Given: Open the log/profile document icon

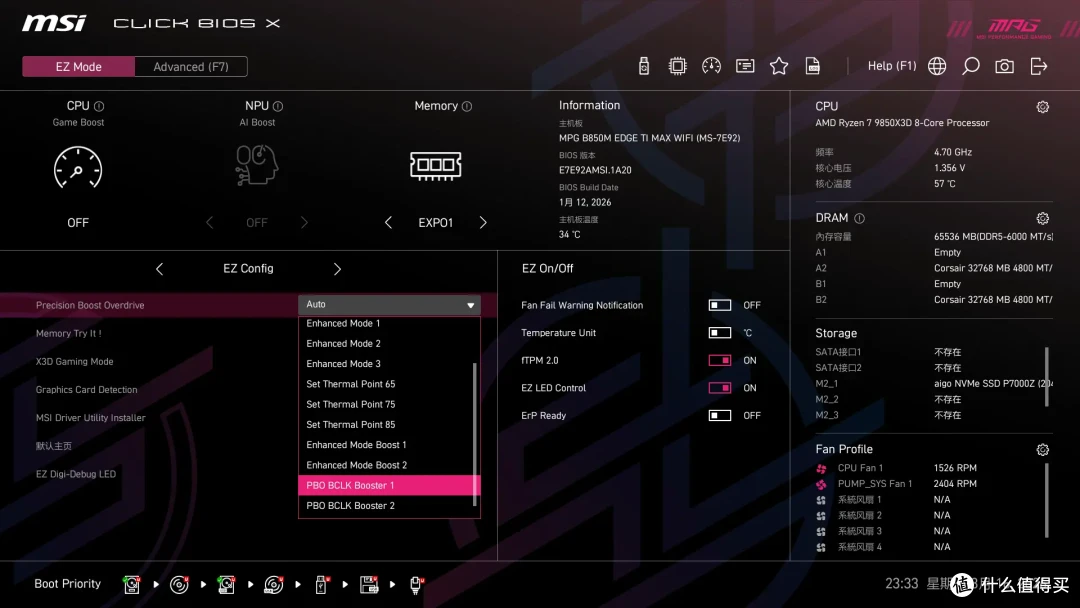Looking at the screenshot, I should tap(813, 66).
